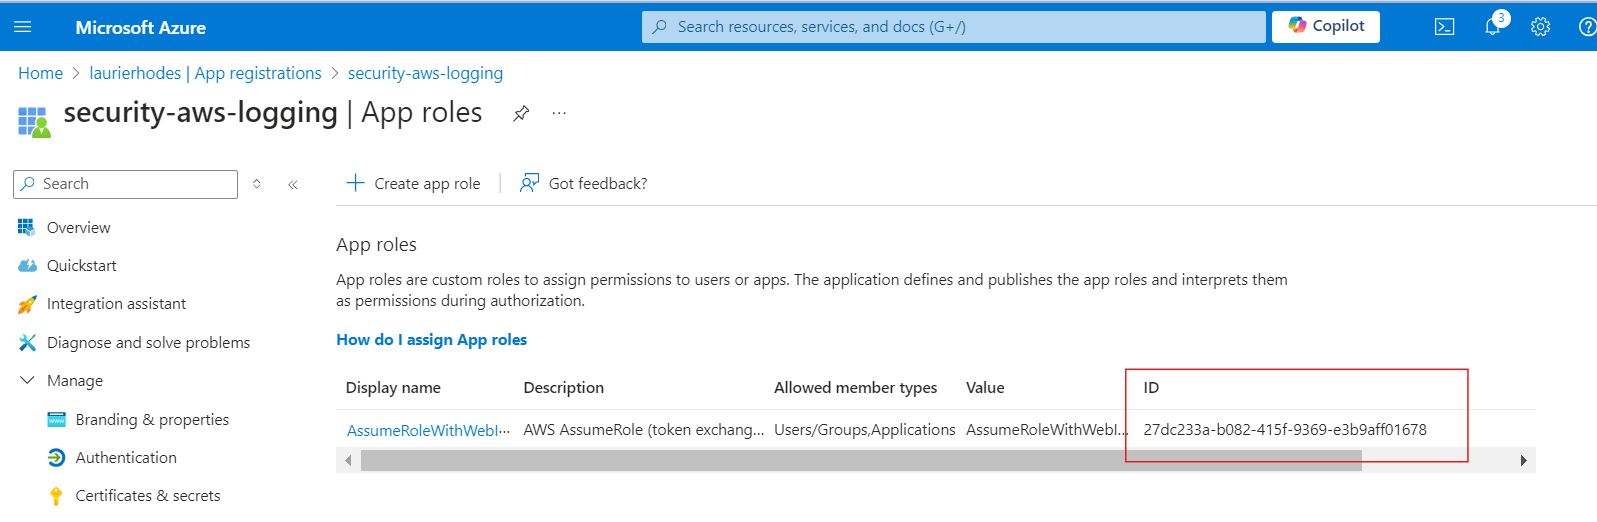
Task: Collapse the sidebar with the double chevron
Action: 293,184
